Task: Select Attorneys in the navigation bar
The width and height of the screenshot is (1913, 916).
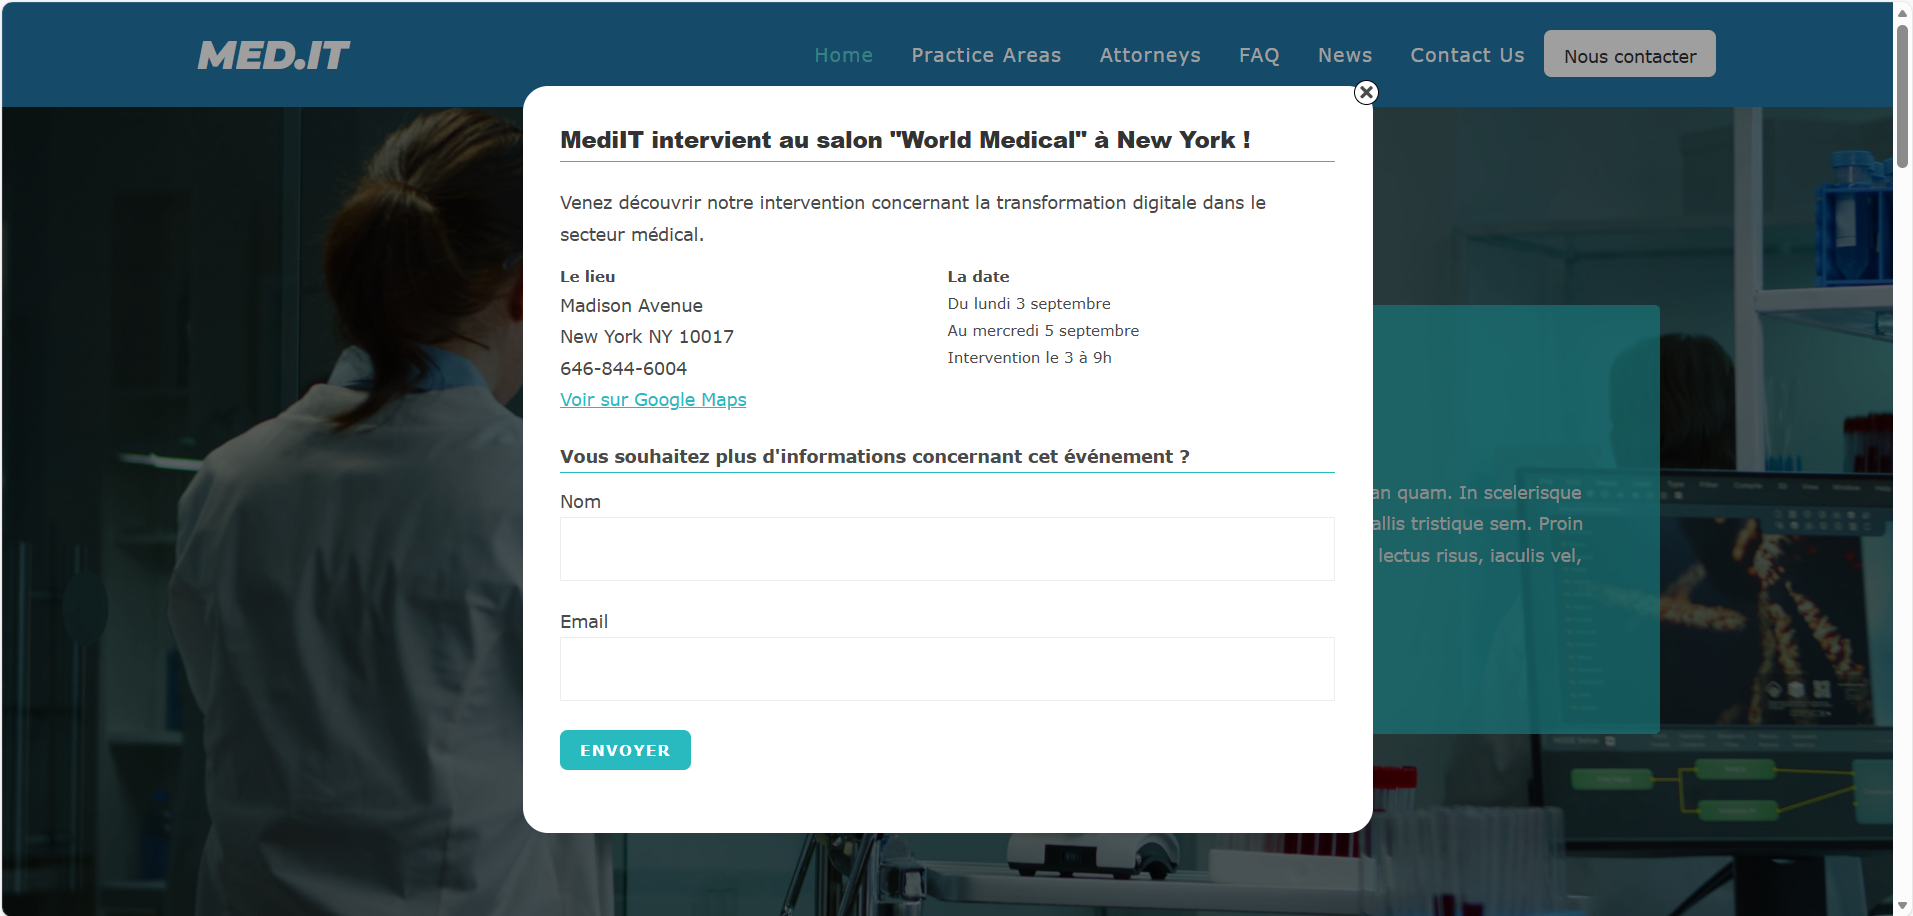Action: pos(1149,56)
